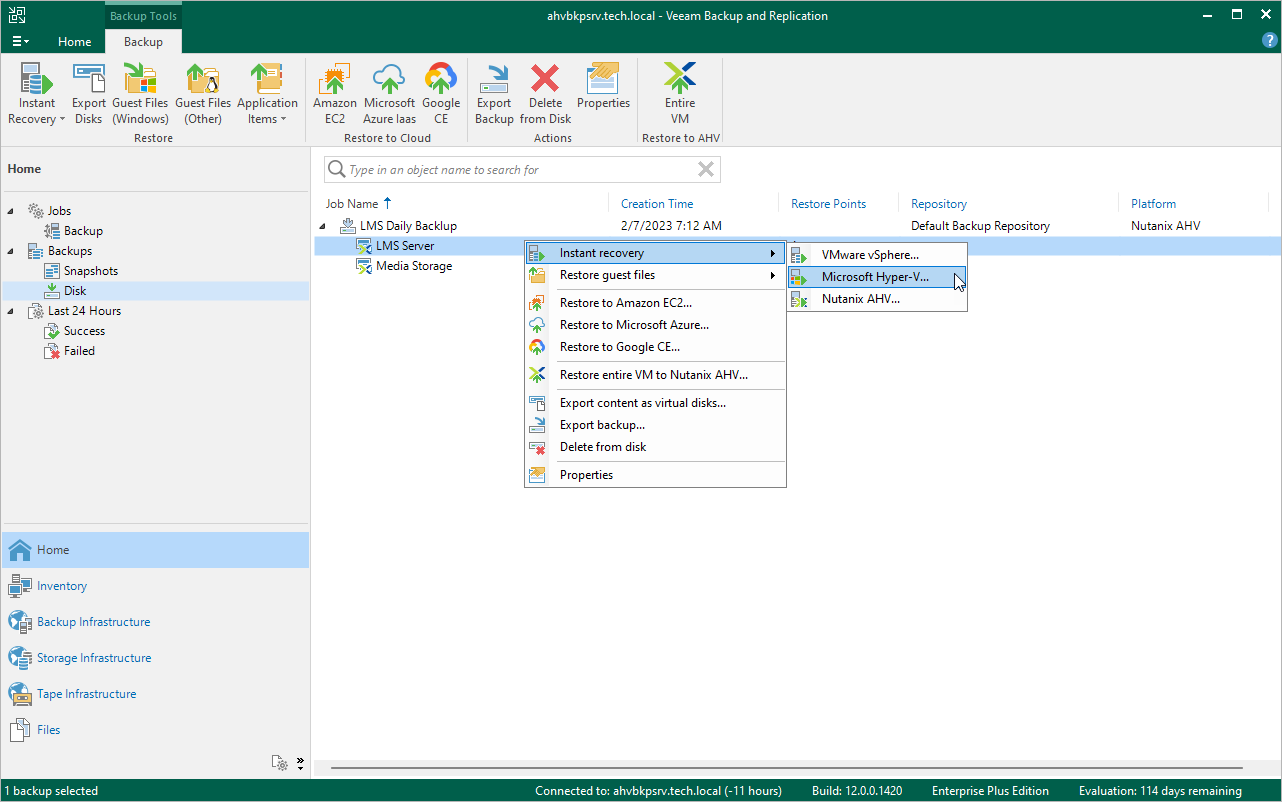Launch Guest Files (Windows) restore
This screenshot has height=802, width=1282.
click(x=140, y=94)
